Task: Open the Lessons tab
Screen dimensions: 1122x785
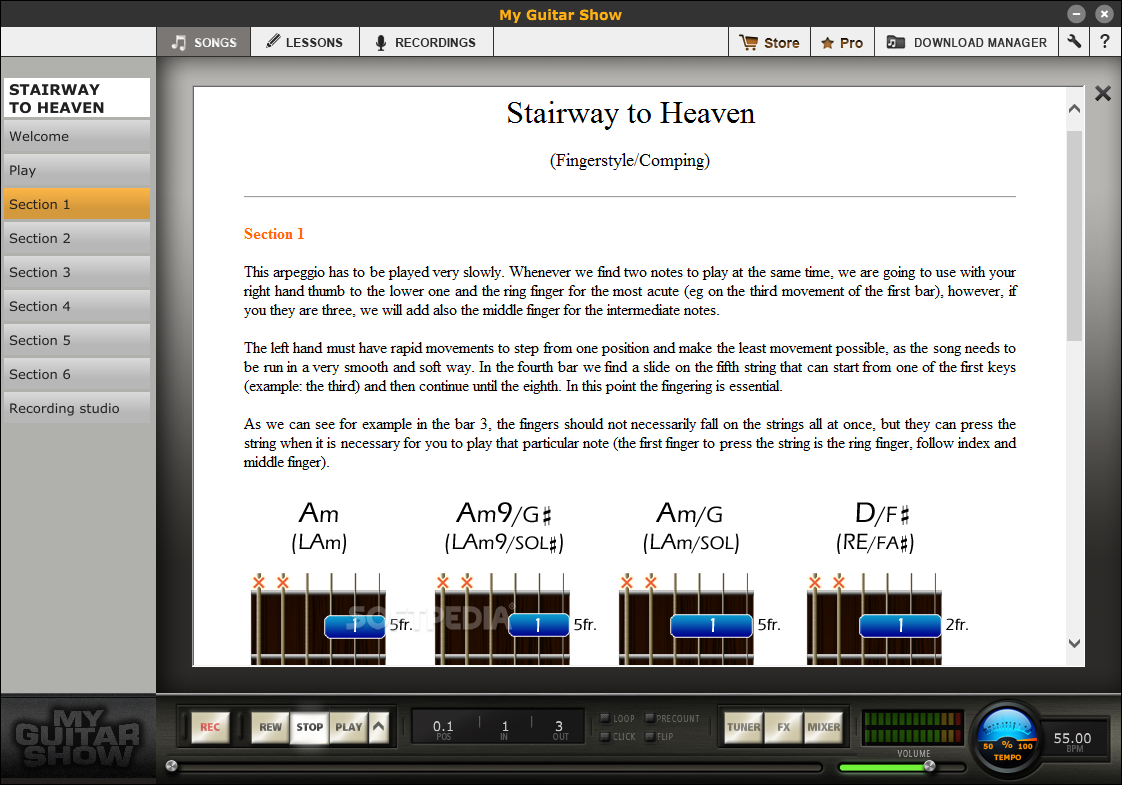Action: click(x=305, y=42)
